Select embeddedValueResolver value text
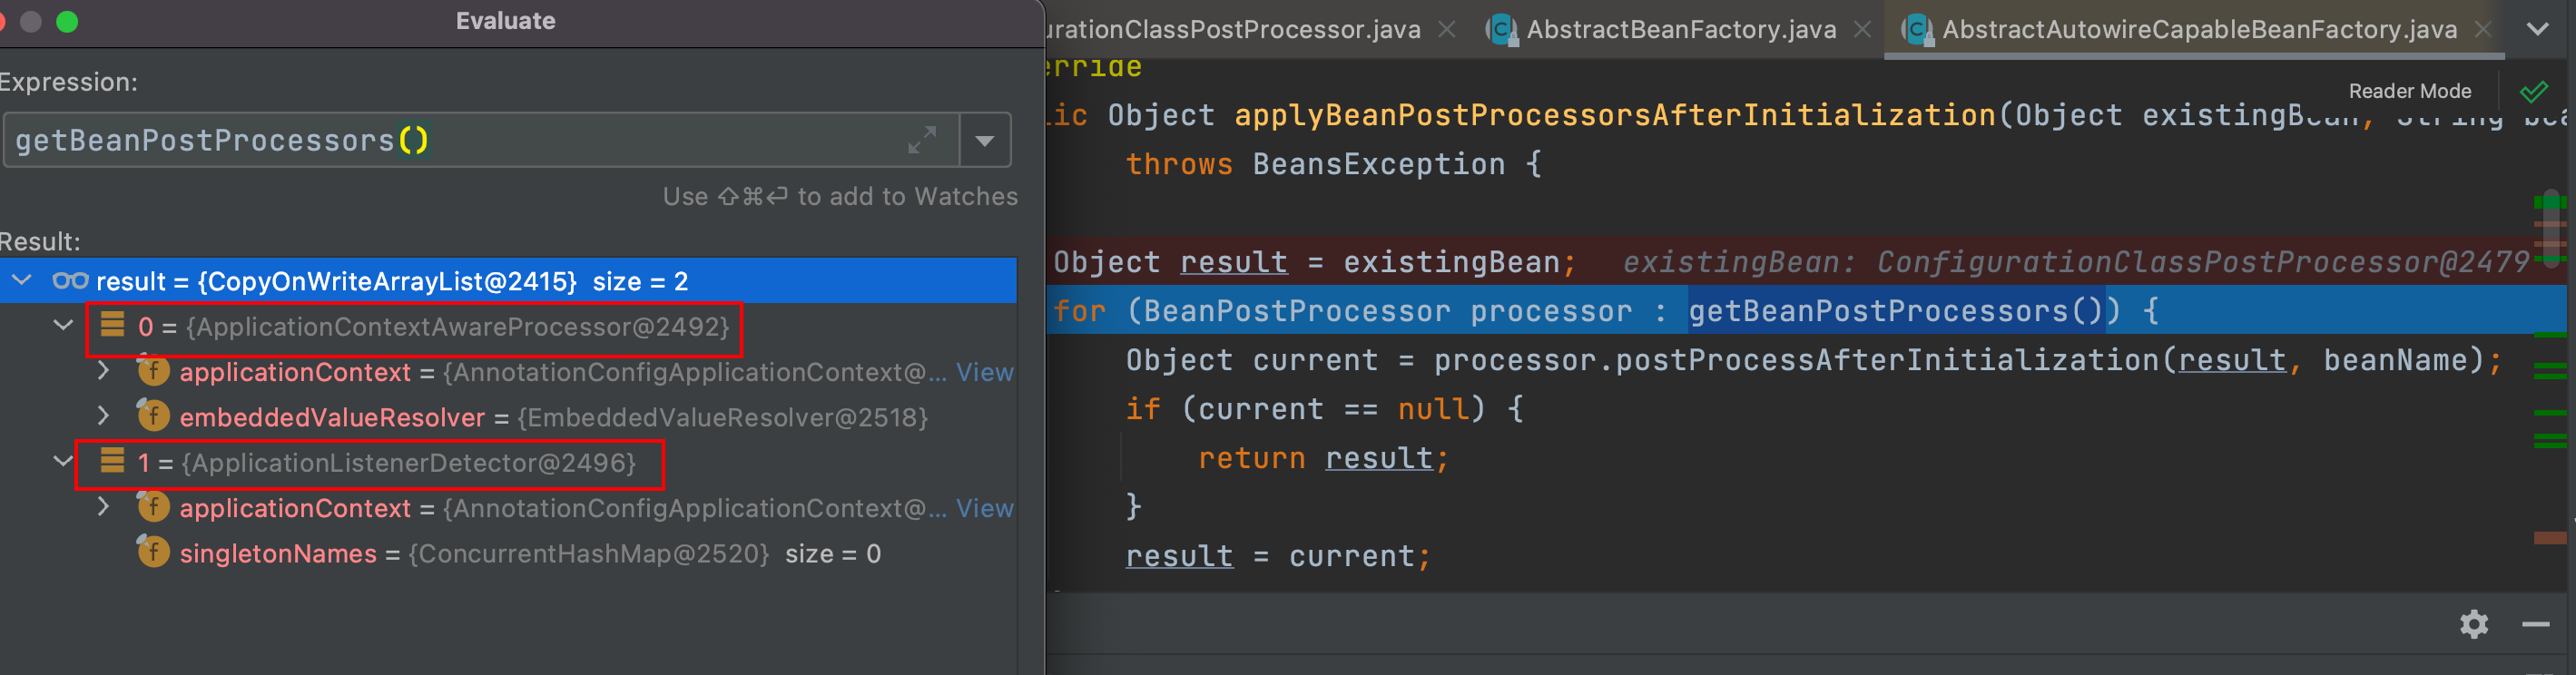Image resolution: width=2576 pixels, height=675 pixels. [x=722, y=417]
